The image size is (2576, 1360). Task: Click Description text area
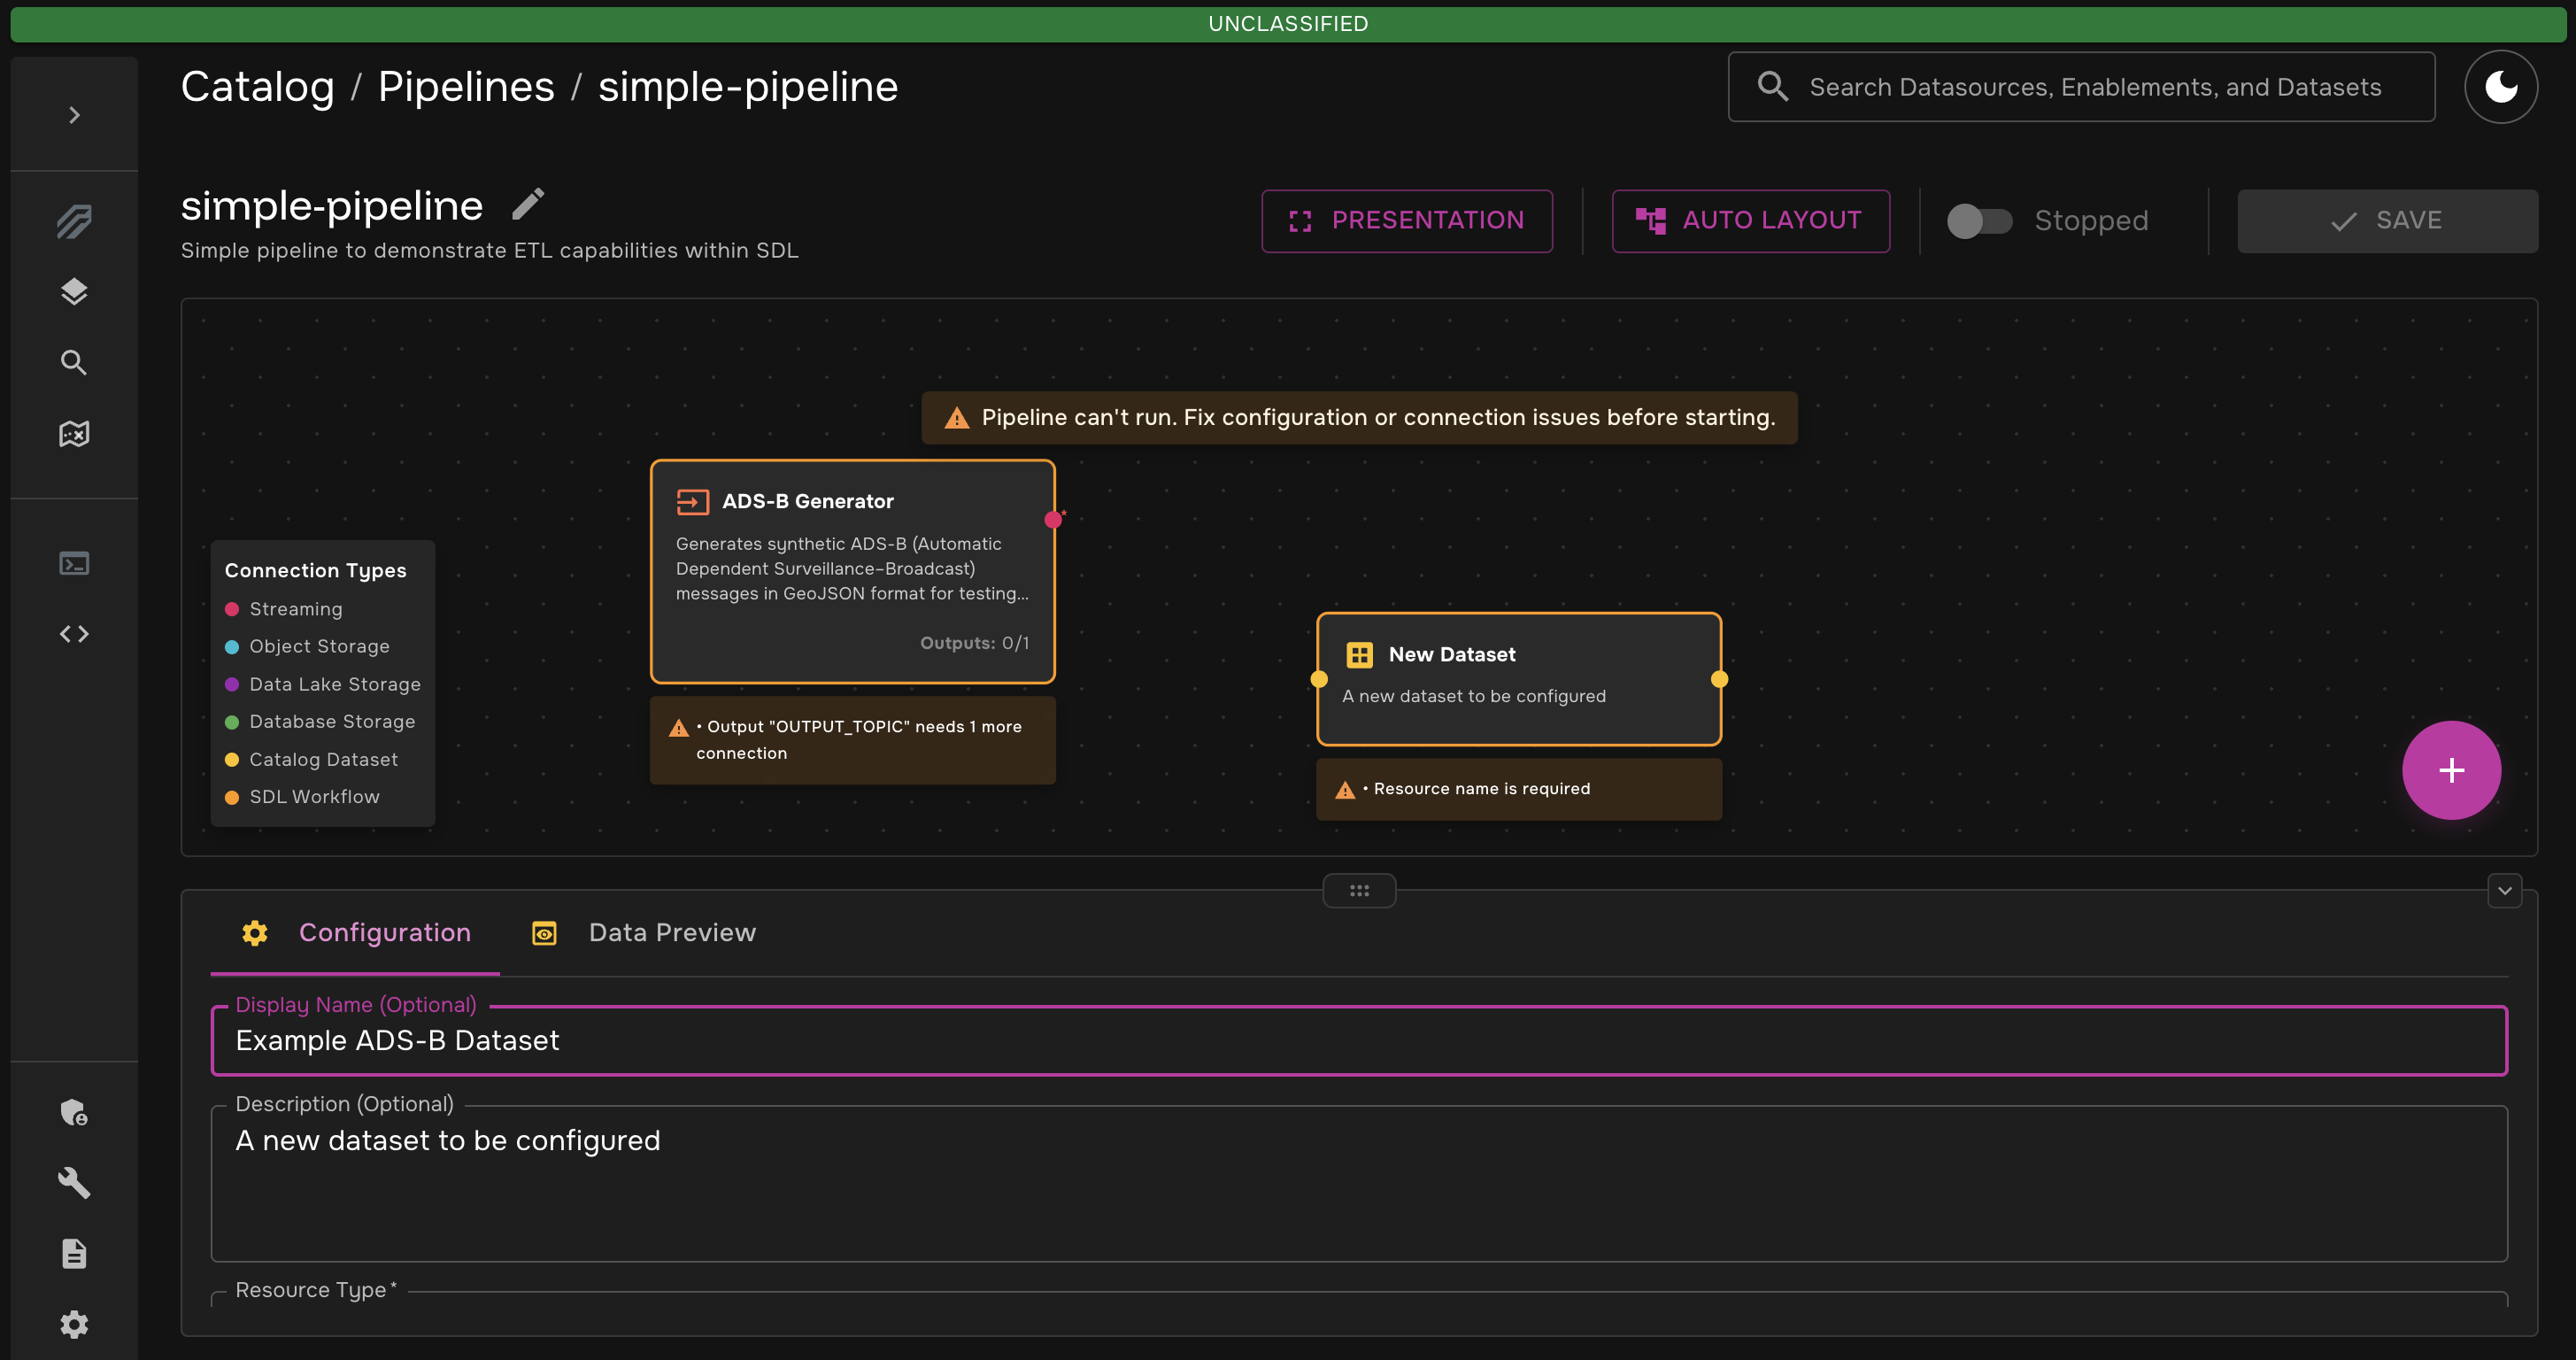tap(1359, 1184)
